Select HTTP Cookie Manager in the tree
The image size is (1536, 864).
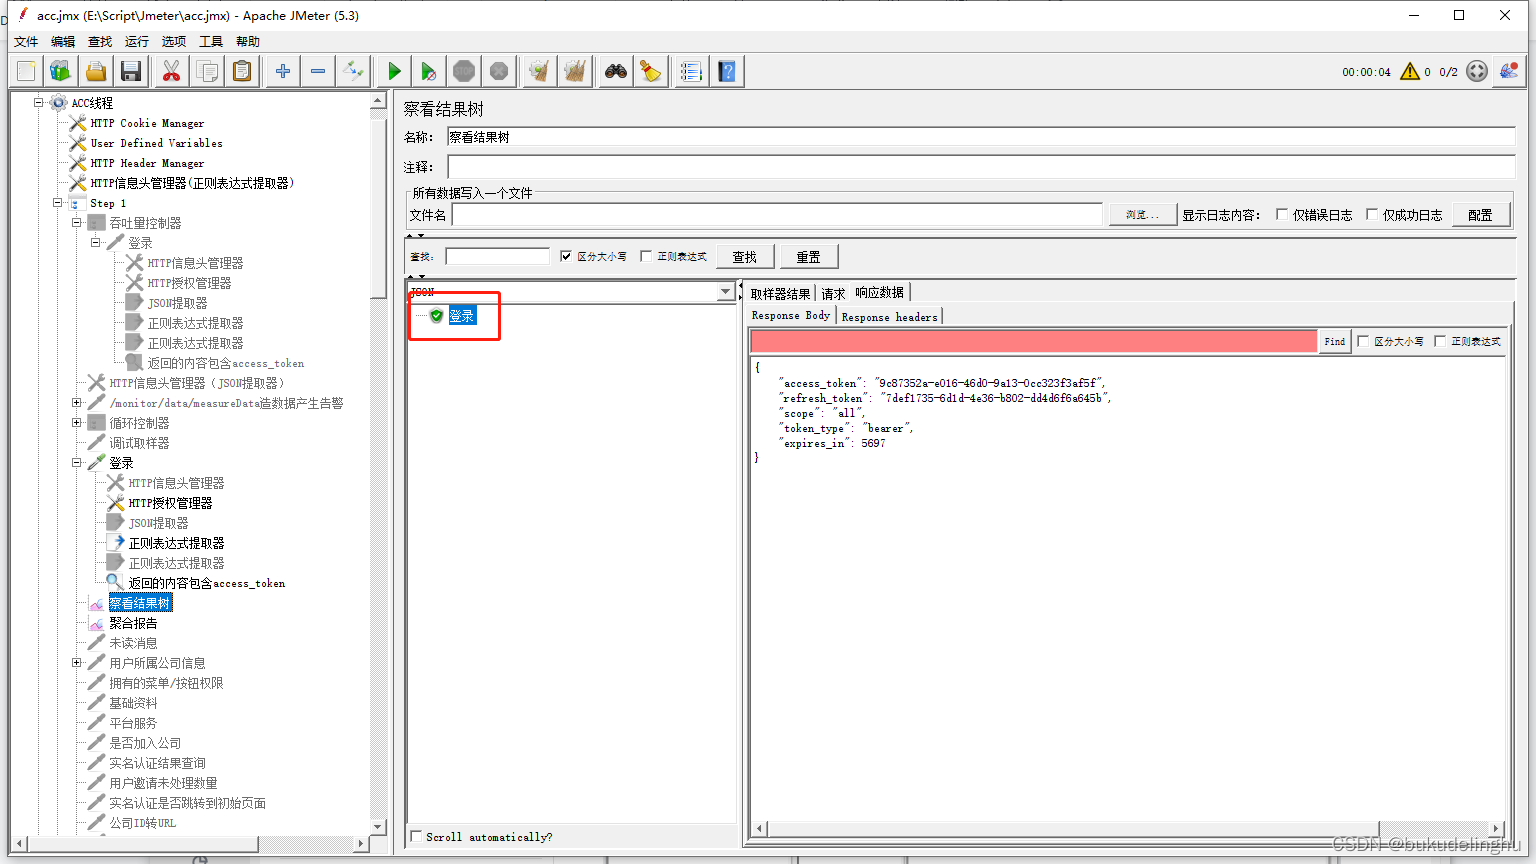click(147, 123)
